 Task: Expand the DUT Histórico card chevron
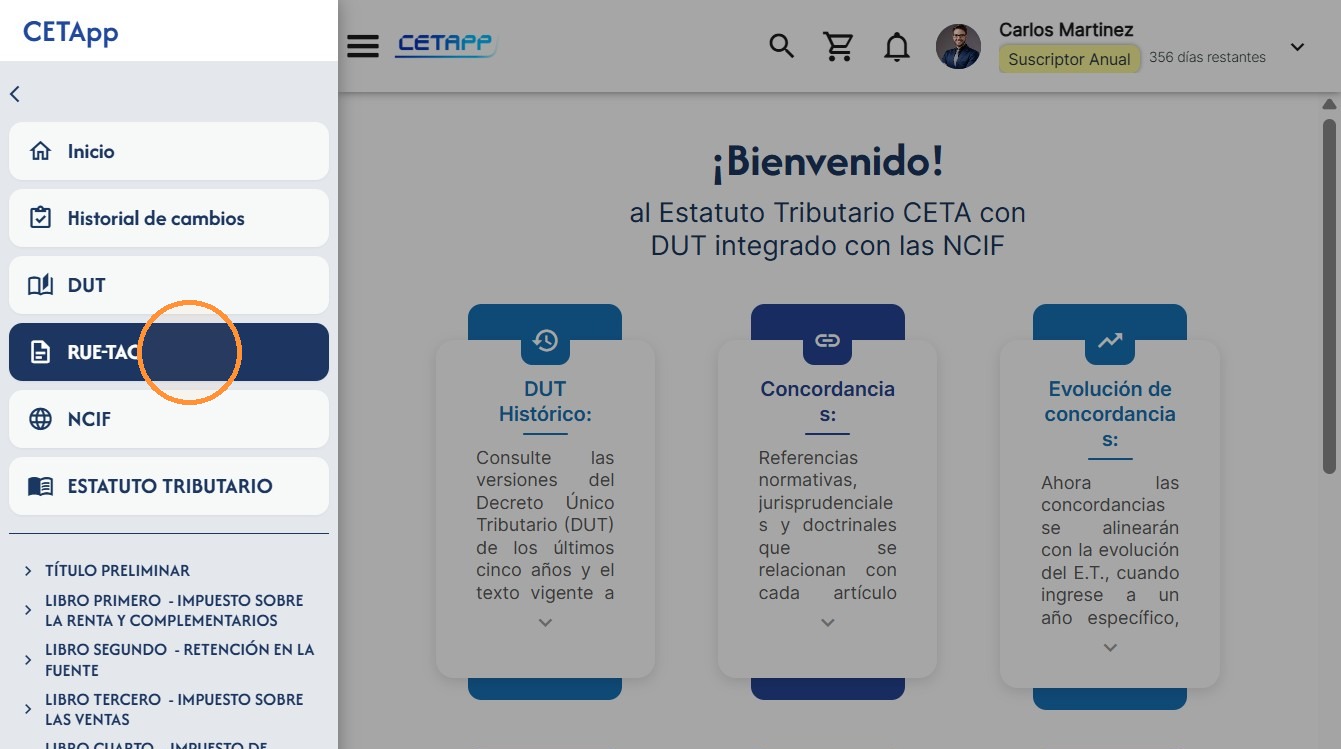[x=545, y=622]
